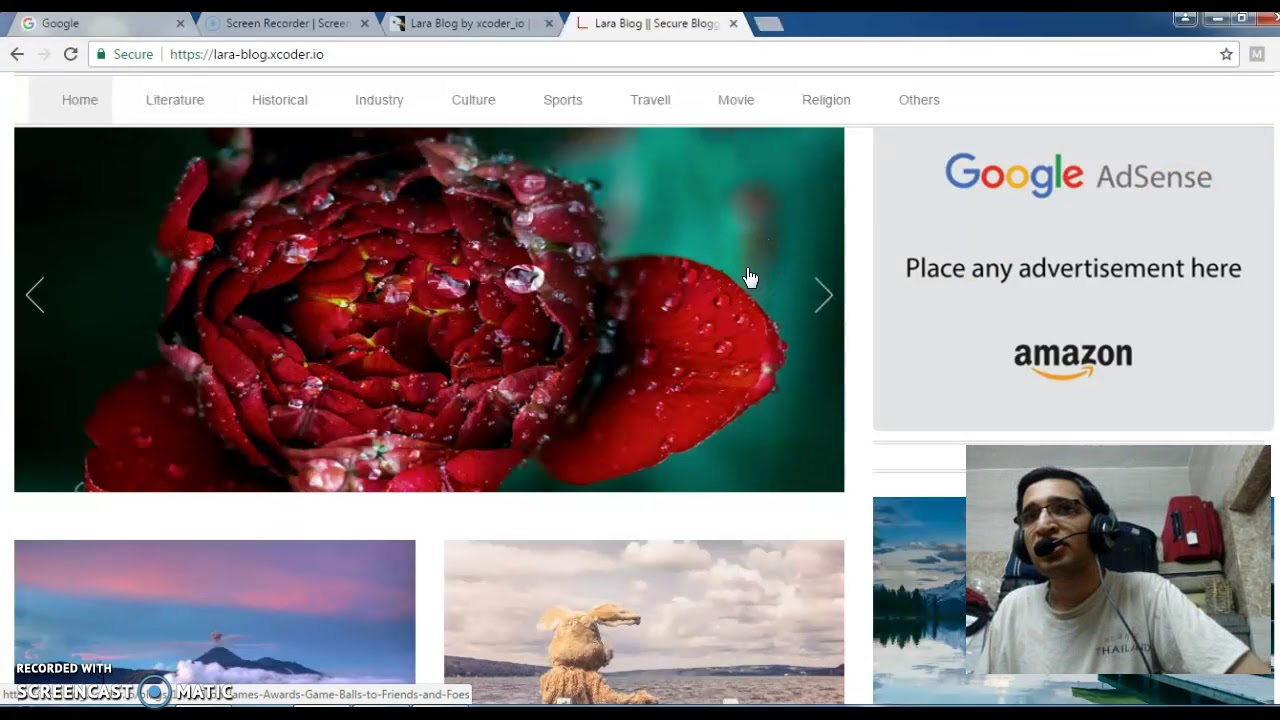Close the Google tab
The width and height of the screenshot is (1280, 720).
[x=180, y=23]
